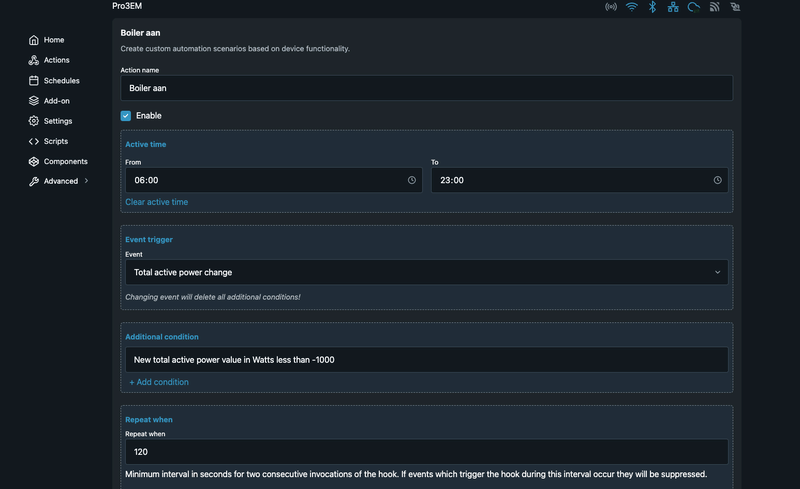Image resolution: width=800 pixels, height=489 pixels.
Task: Click the 'Additional condition' section title
Action: [162, 337]
